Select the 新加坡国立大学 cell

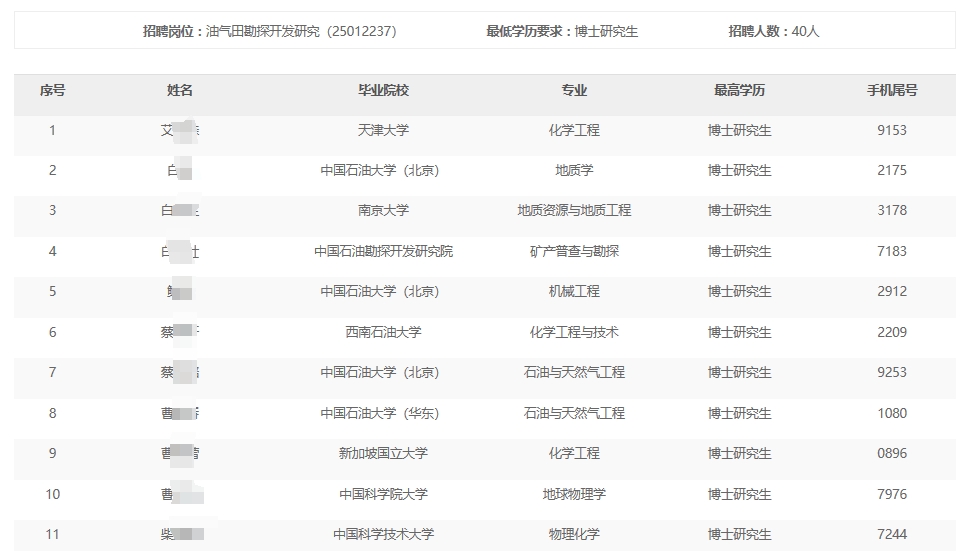pos(383,453)
